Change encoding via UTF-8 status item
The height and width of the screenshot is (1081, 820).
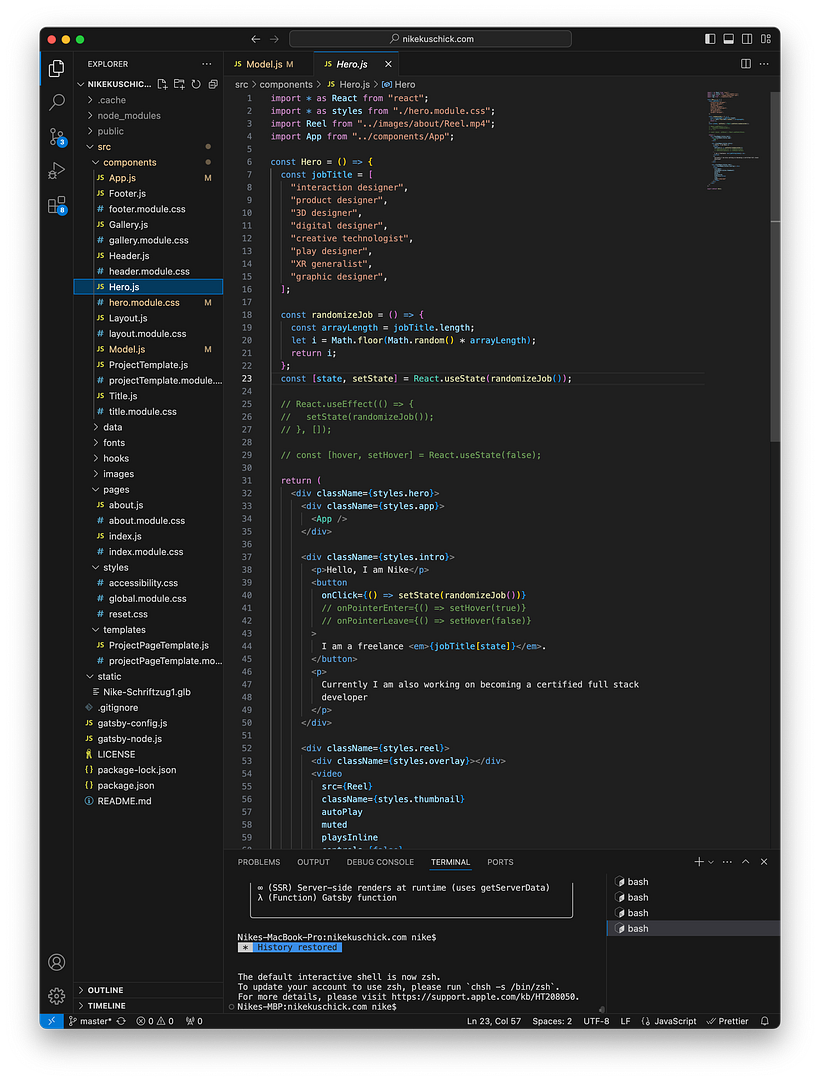596,1021
